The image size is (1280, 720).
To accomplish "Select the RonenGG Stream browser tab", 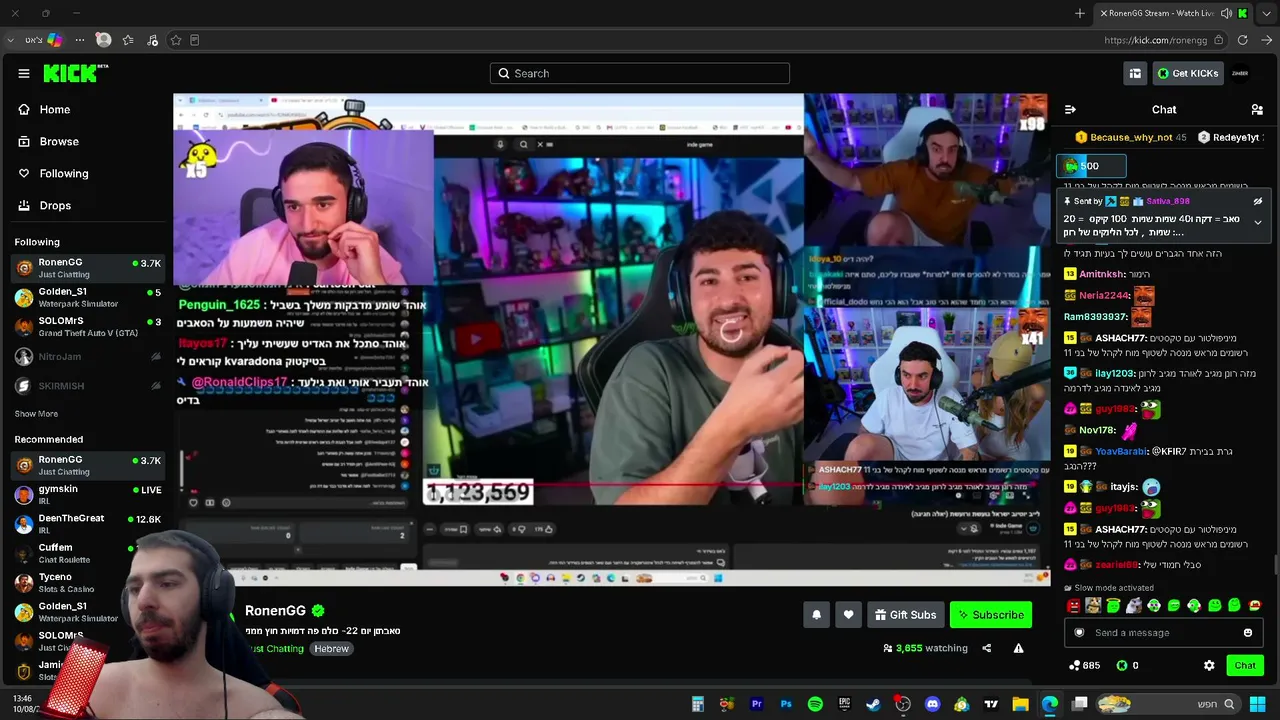I will coord(1173,13).
